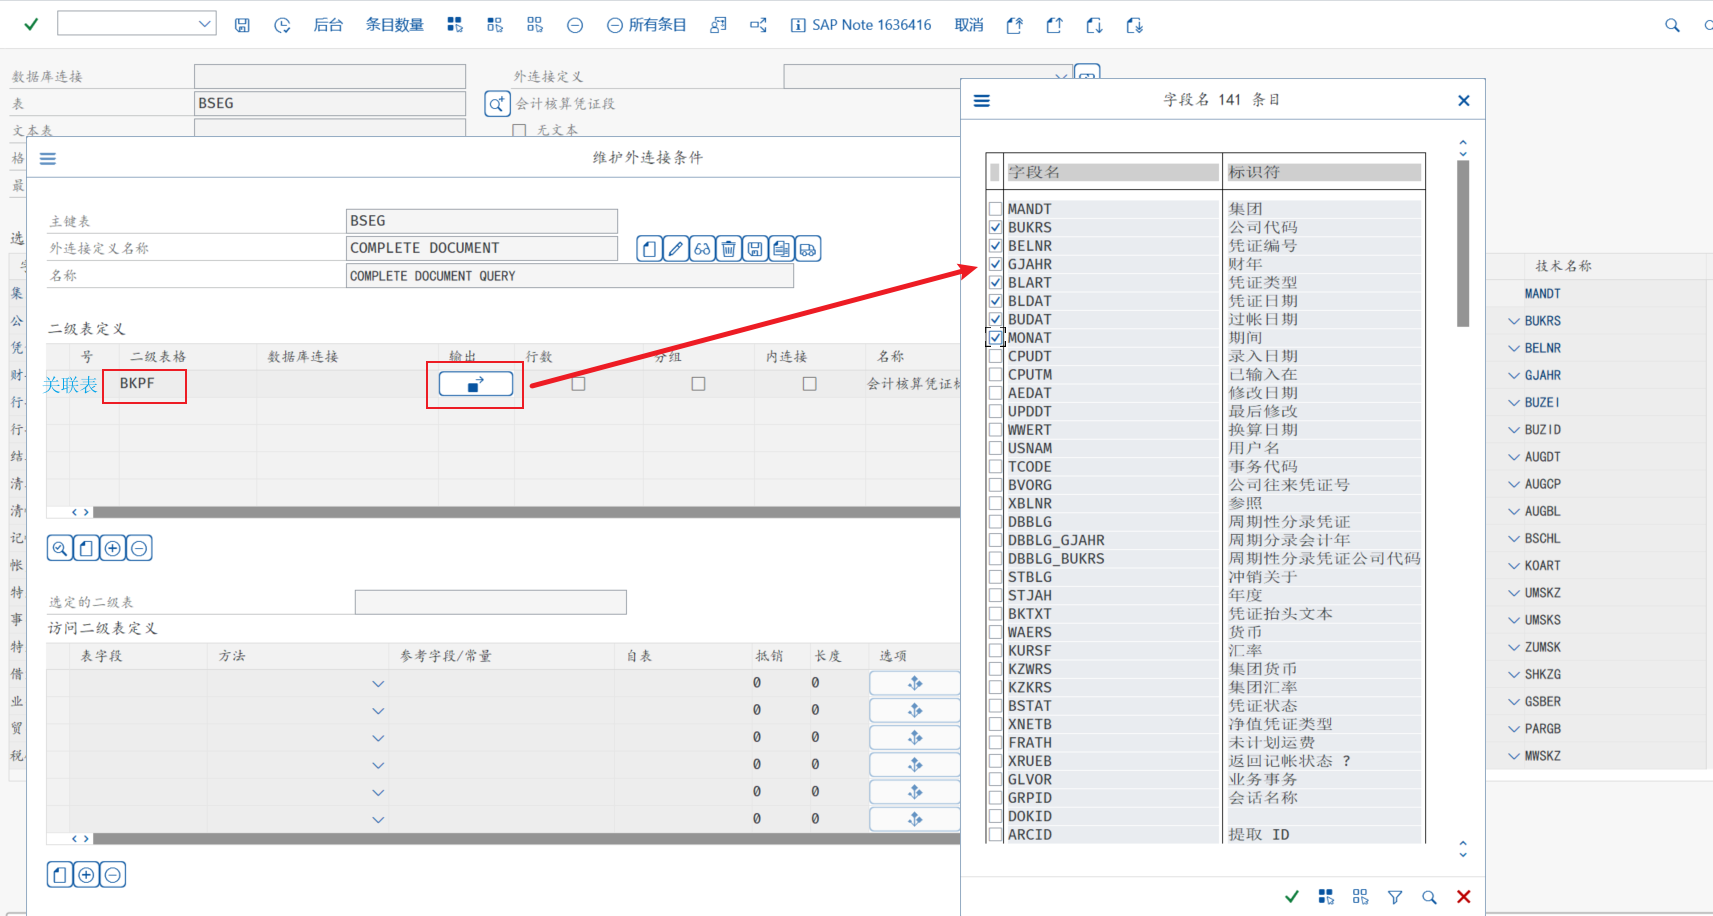This screenshot has height=916, width=1713.
Task: Click the 标识符 column header in the popup
Action: click(1324, 172)
